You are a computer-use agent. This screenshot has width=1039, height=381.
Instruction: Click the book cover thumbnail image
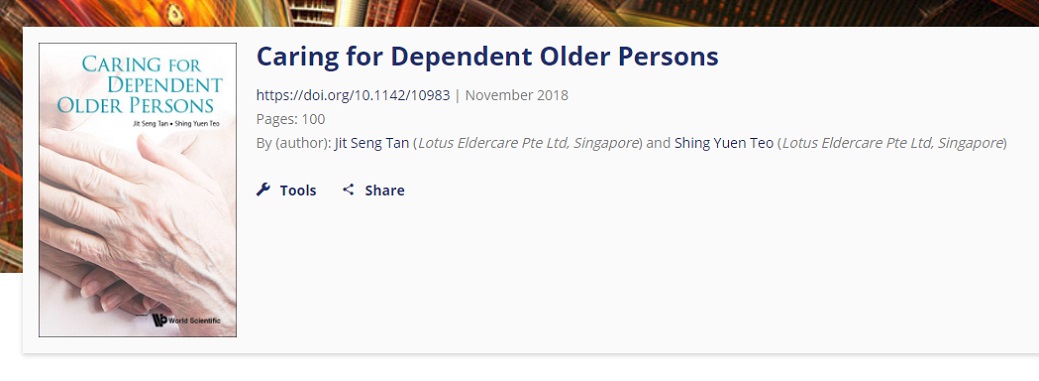[138, 190]
